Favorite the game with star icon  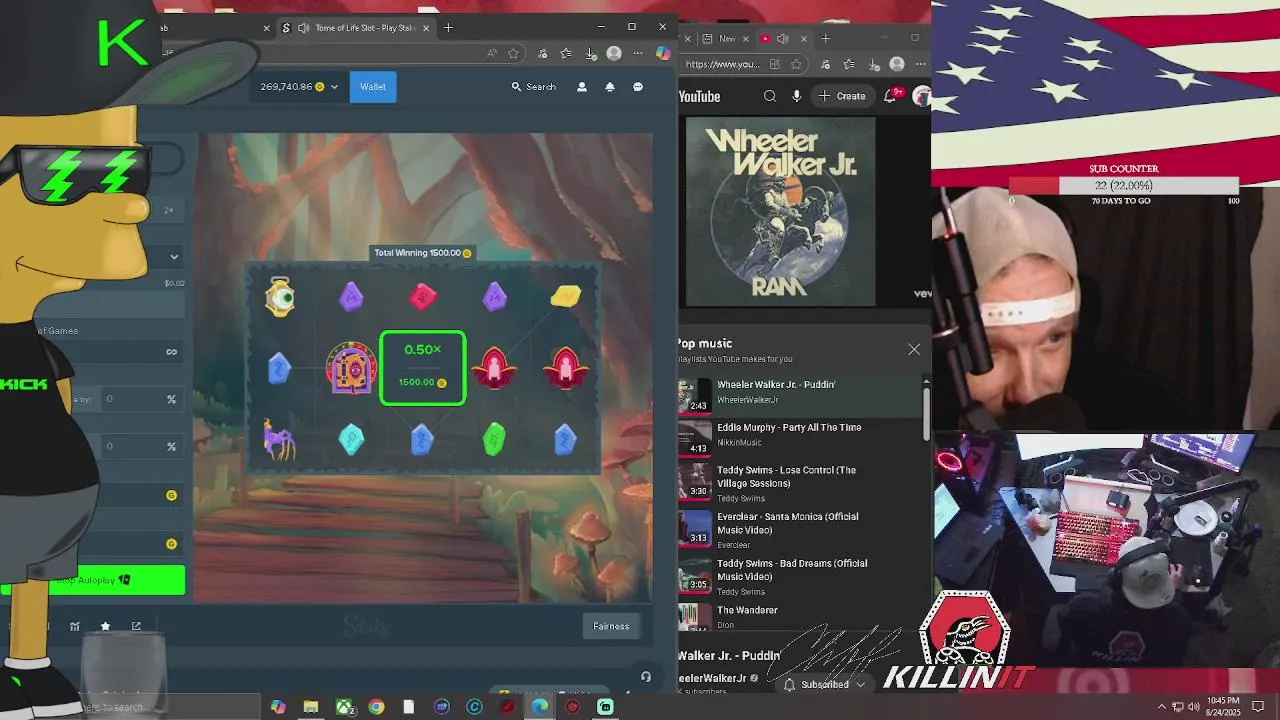click(105, 626)
